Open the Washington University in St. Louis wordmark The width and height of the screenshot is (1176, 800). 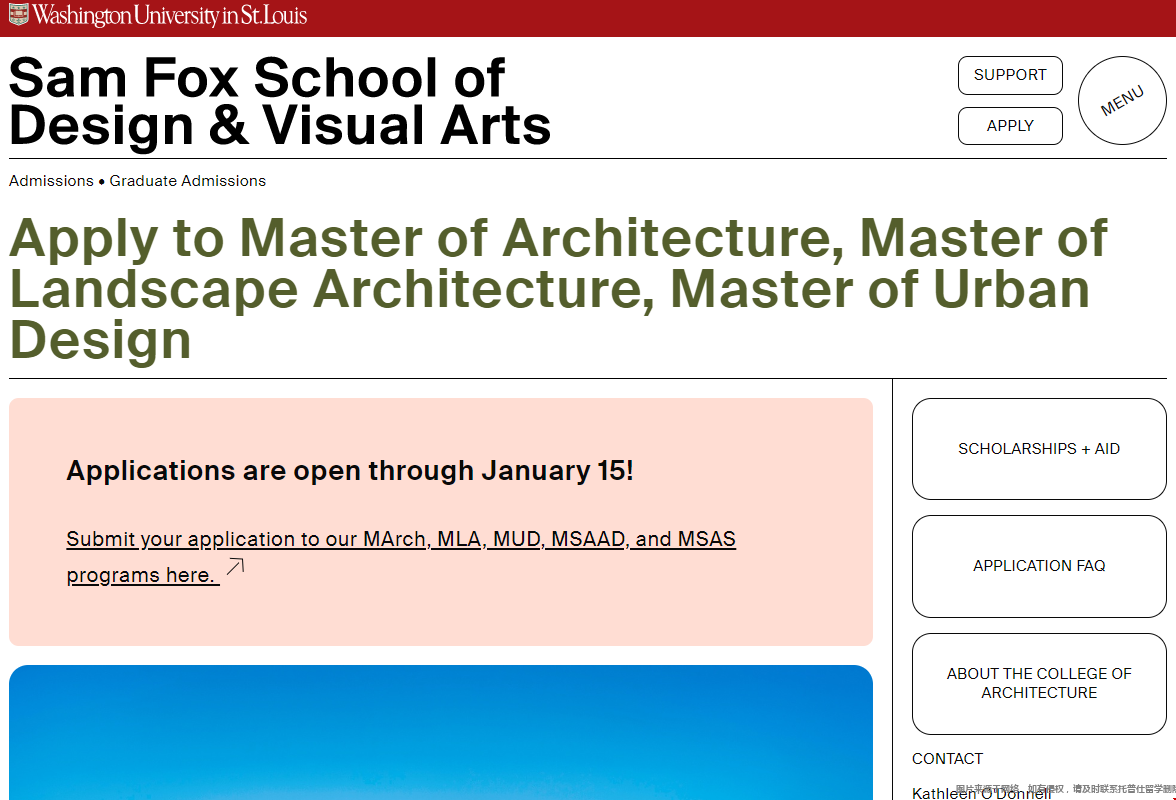(x=170, y=16)
